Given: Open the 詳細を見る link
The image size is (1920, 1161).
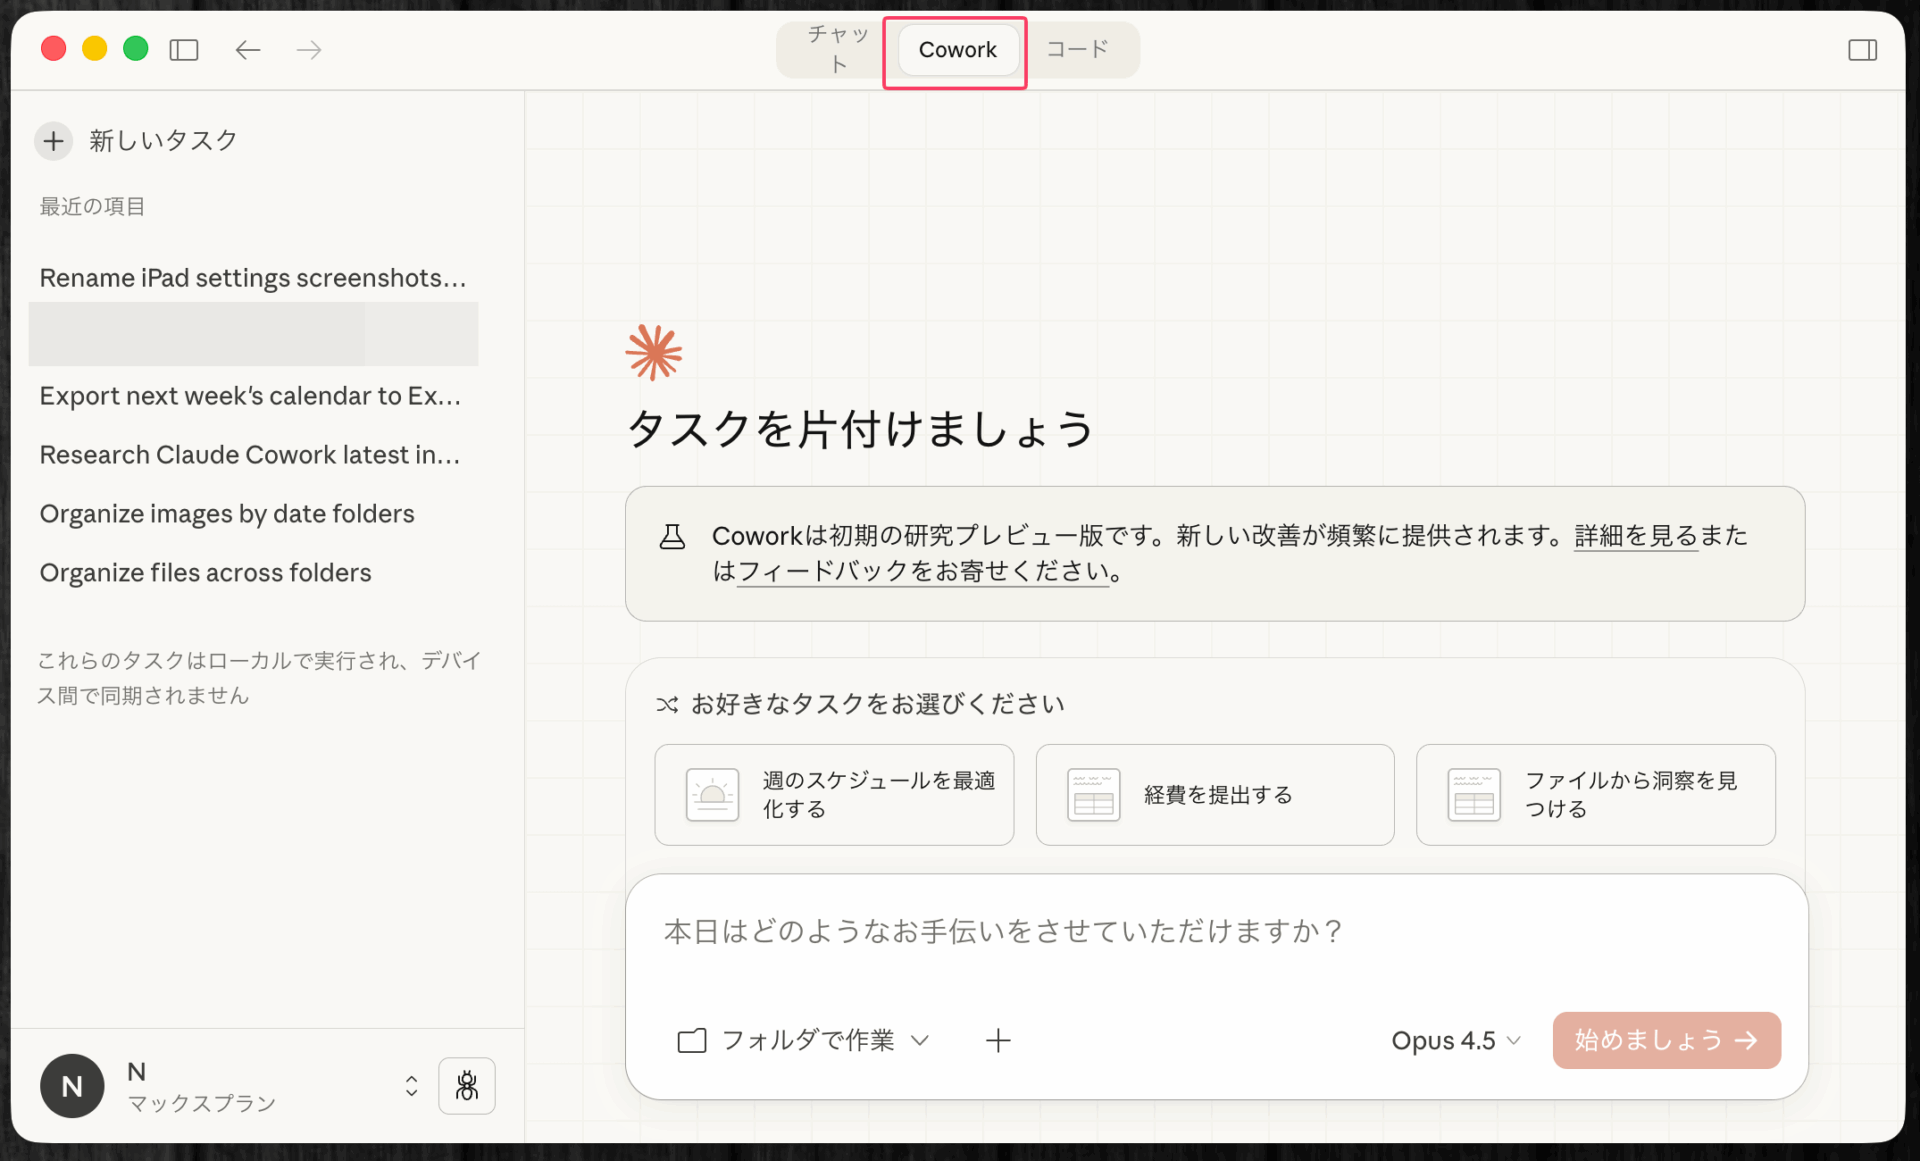Looking at the screenshot, I should tap(1634, 535).
